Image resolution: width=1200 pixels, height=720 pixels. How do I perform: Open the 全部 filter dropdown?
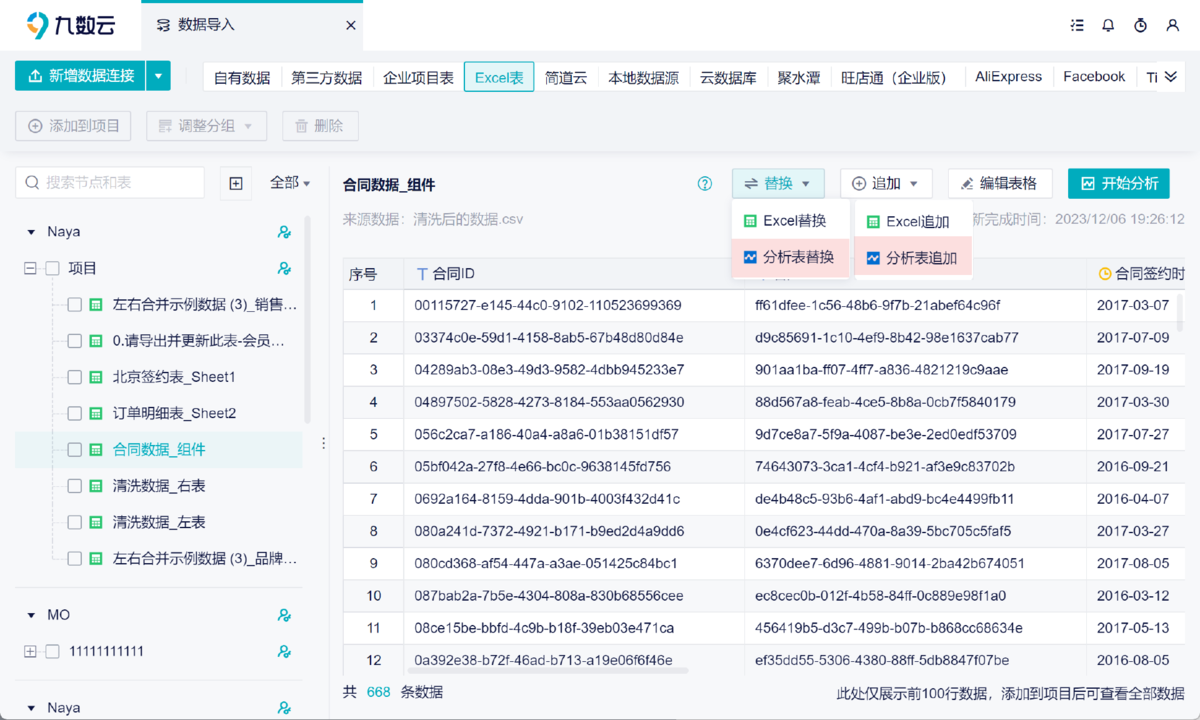coord(290,183)
